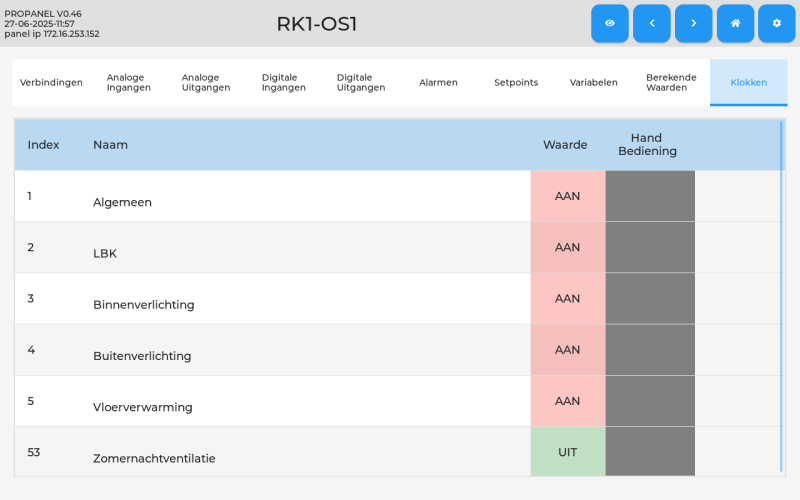Toggle Hand Bediening cell for Zomernachtventilatie
The width and height of the screenshot is (800, 500).
click(650, 452)
